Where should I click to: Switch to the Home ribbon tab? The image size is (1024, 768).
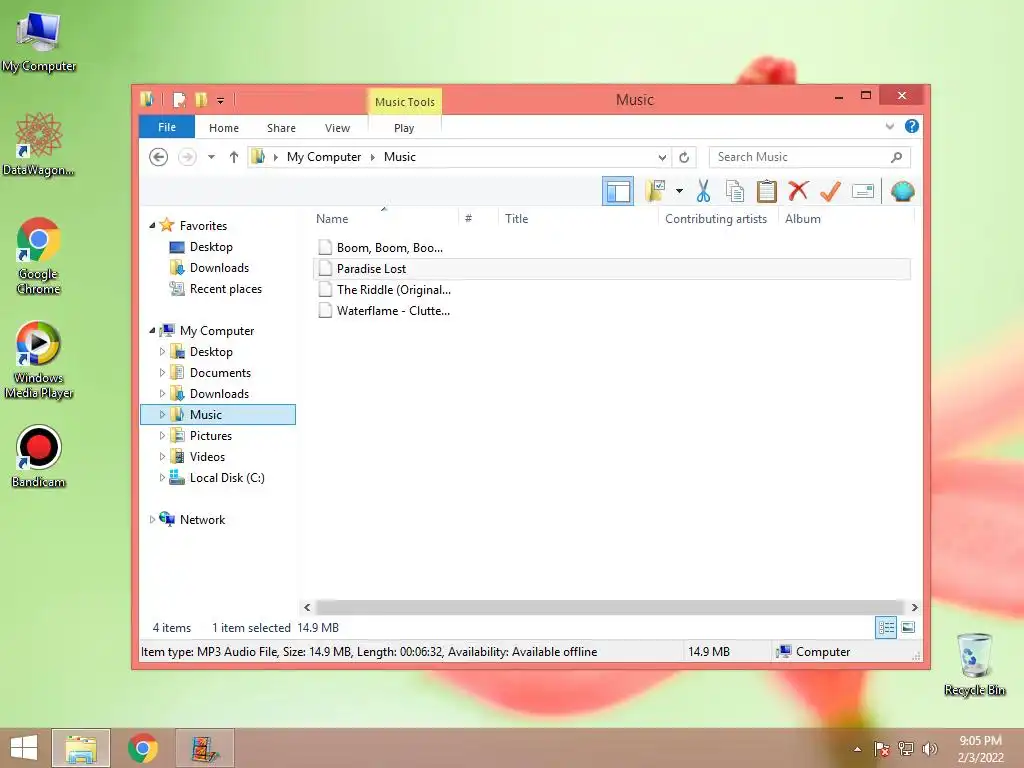[224, 128]
